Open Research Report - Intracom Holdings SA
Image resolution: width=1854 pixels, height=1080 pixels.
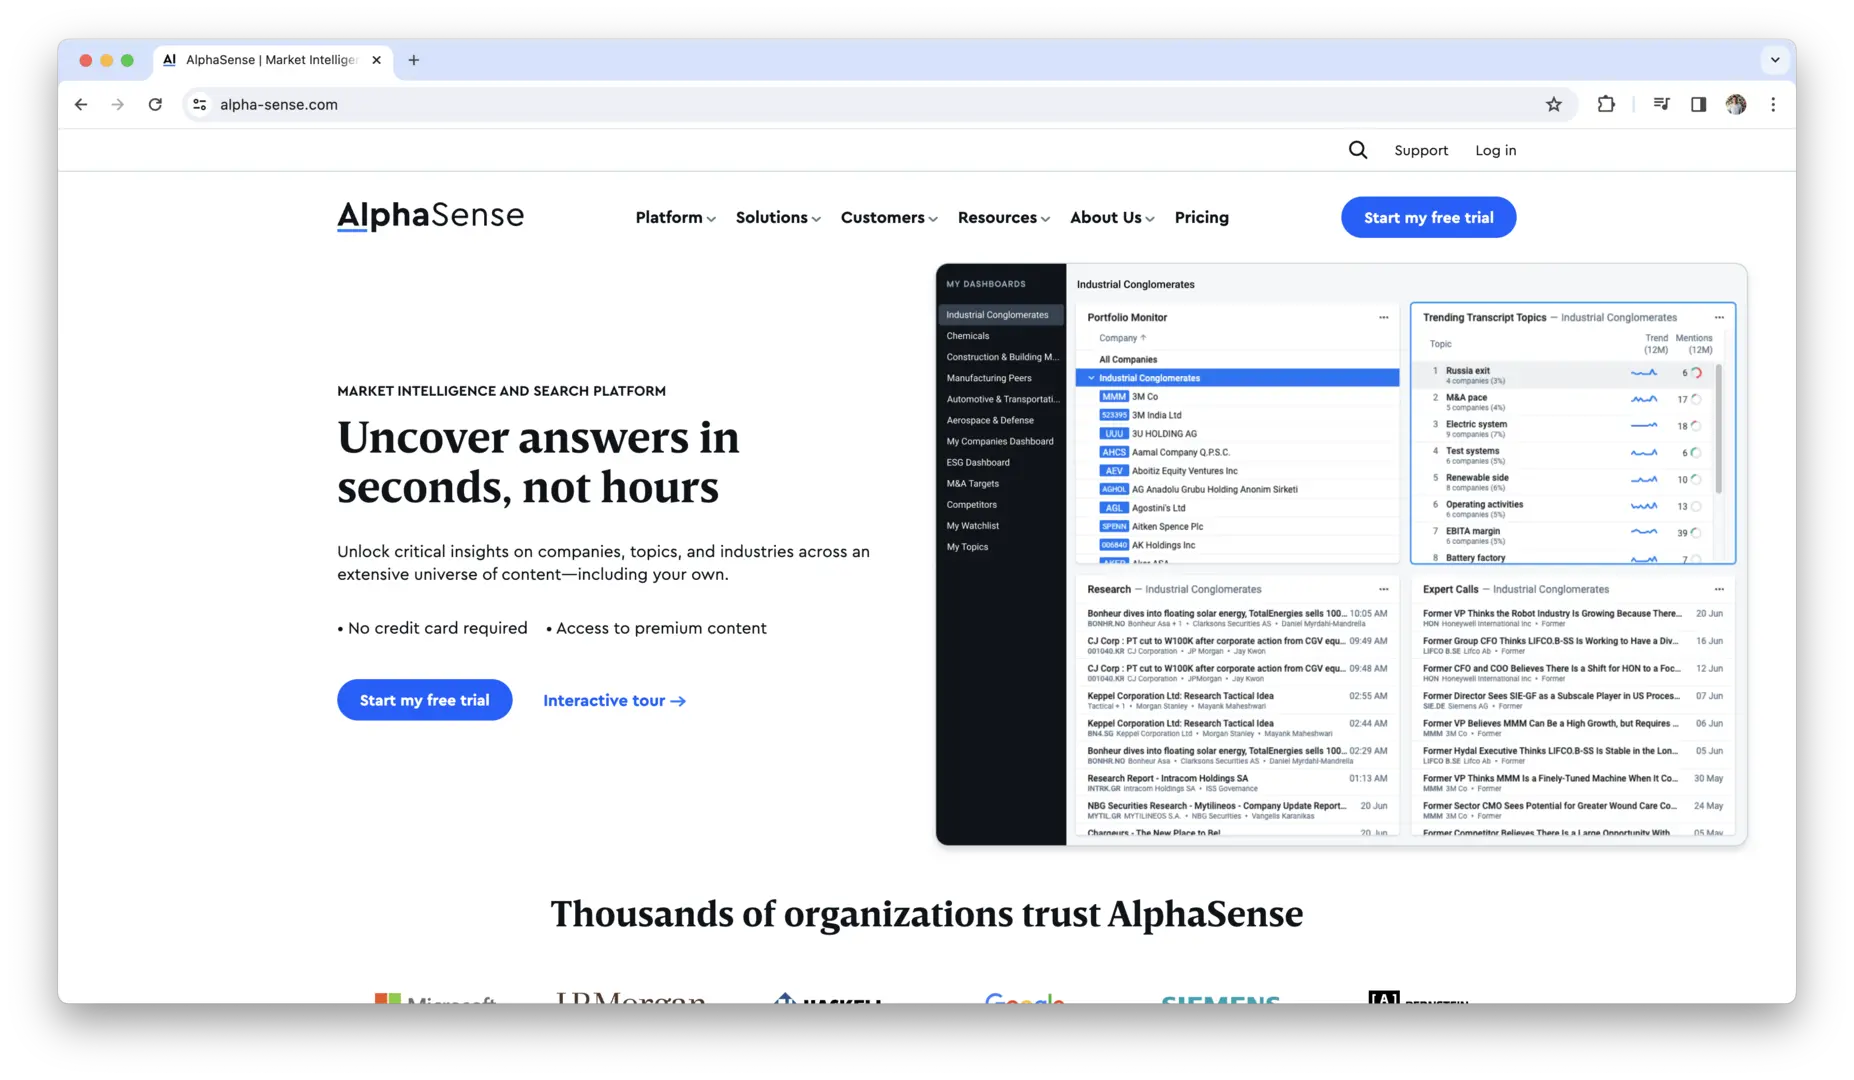tap(1237, 783)
